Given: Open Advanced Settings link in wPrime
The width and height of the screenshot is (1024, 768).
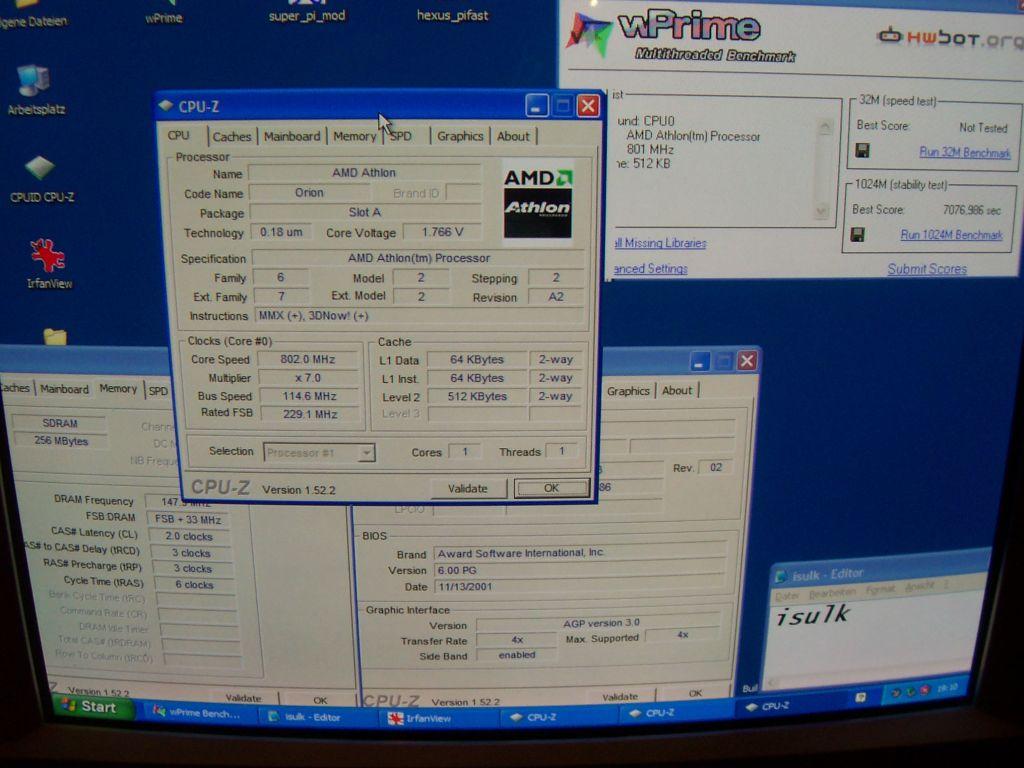Looking at the screenshot, I should (650, 268).
